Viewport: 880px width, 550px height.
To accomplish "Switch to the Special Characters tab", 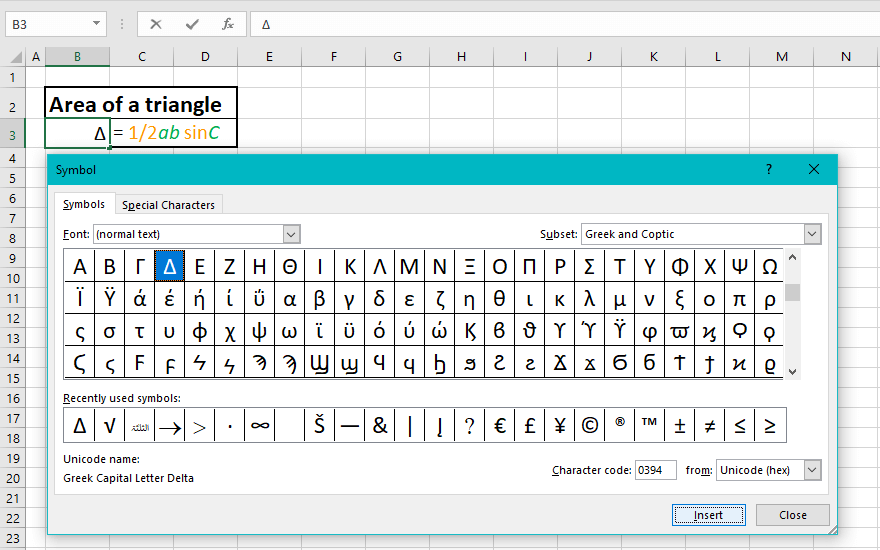I will click(168, 205).
